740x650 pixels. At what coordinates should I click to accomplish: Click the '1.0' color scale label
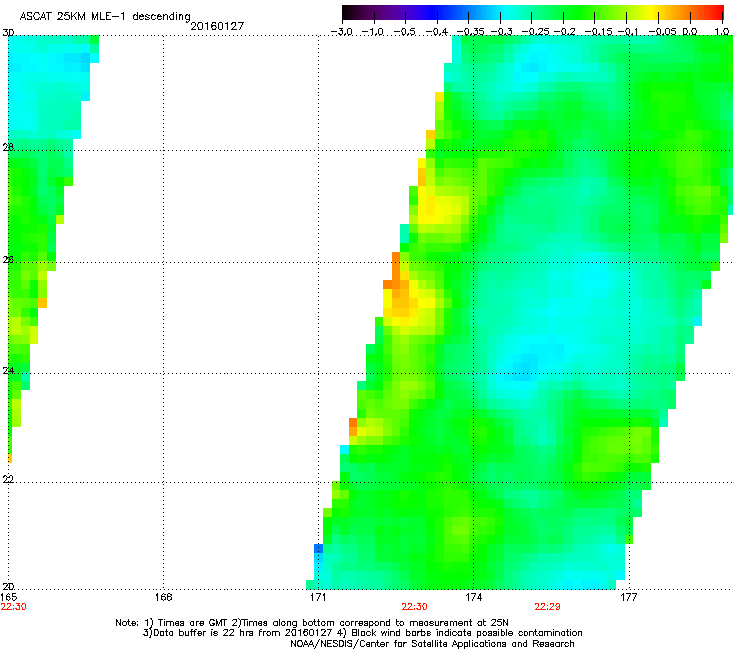pos(722,32)
